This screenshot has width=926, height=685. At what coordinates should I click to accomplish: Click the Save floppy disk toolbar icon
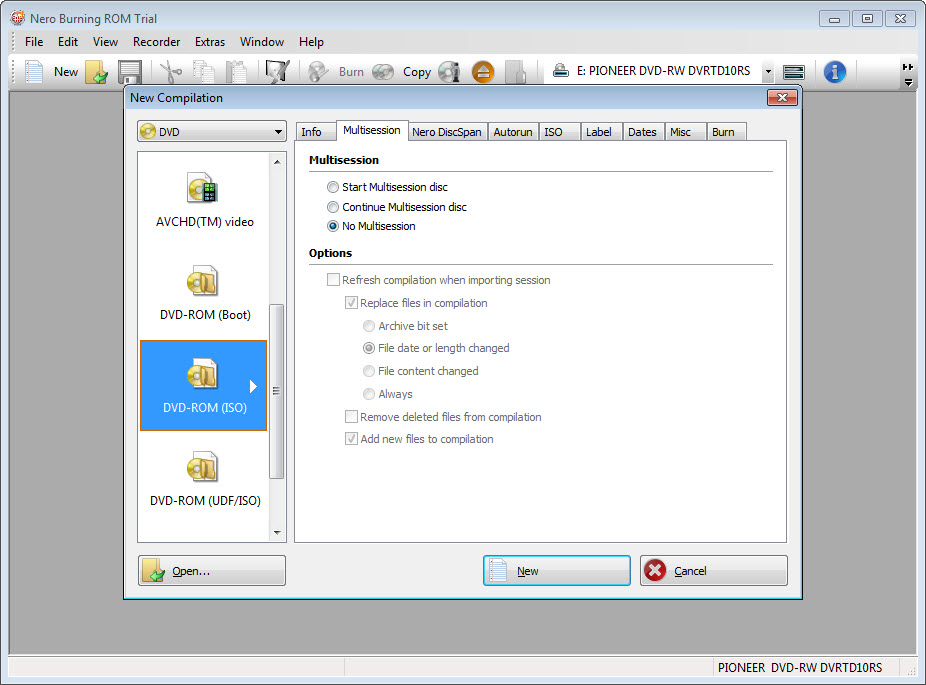tap(130, 72)
